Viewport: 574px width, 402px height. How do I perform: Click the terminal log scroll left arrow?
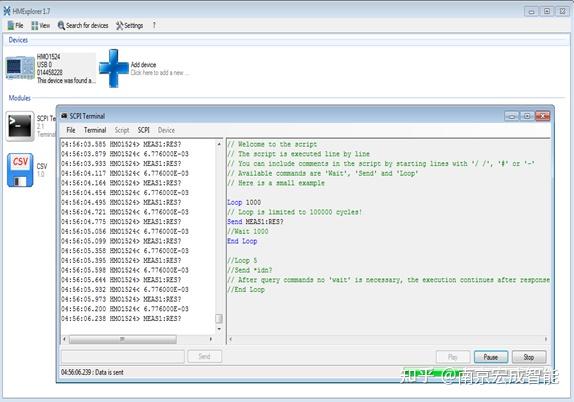click(64, 339)
